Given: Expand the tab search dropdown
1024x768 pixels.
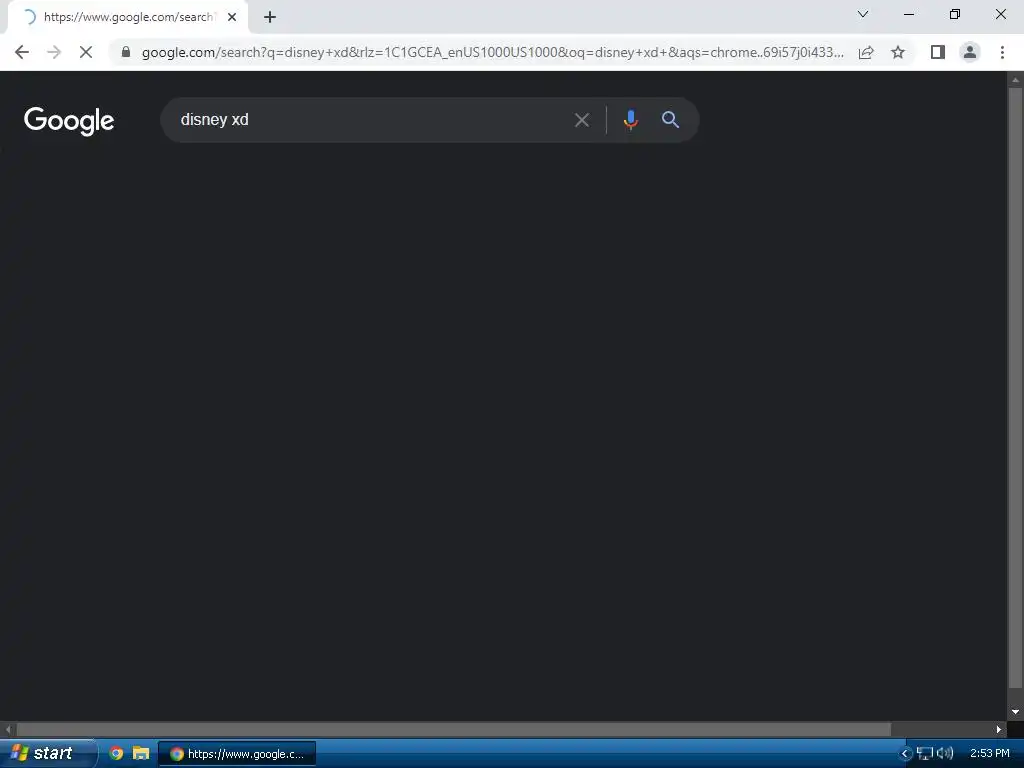Looking at the screenshot, I should [863, 14].
